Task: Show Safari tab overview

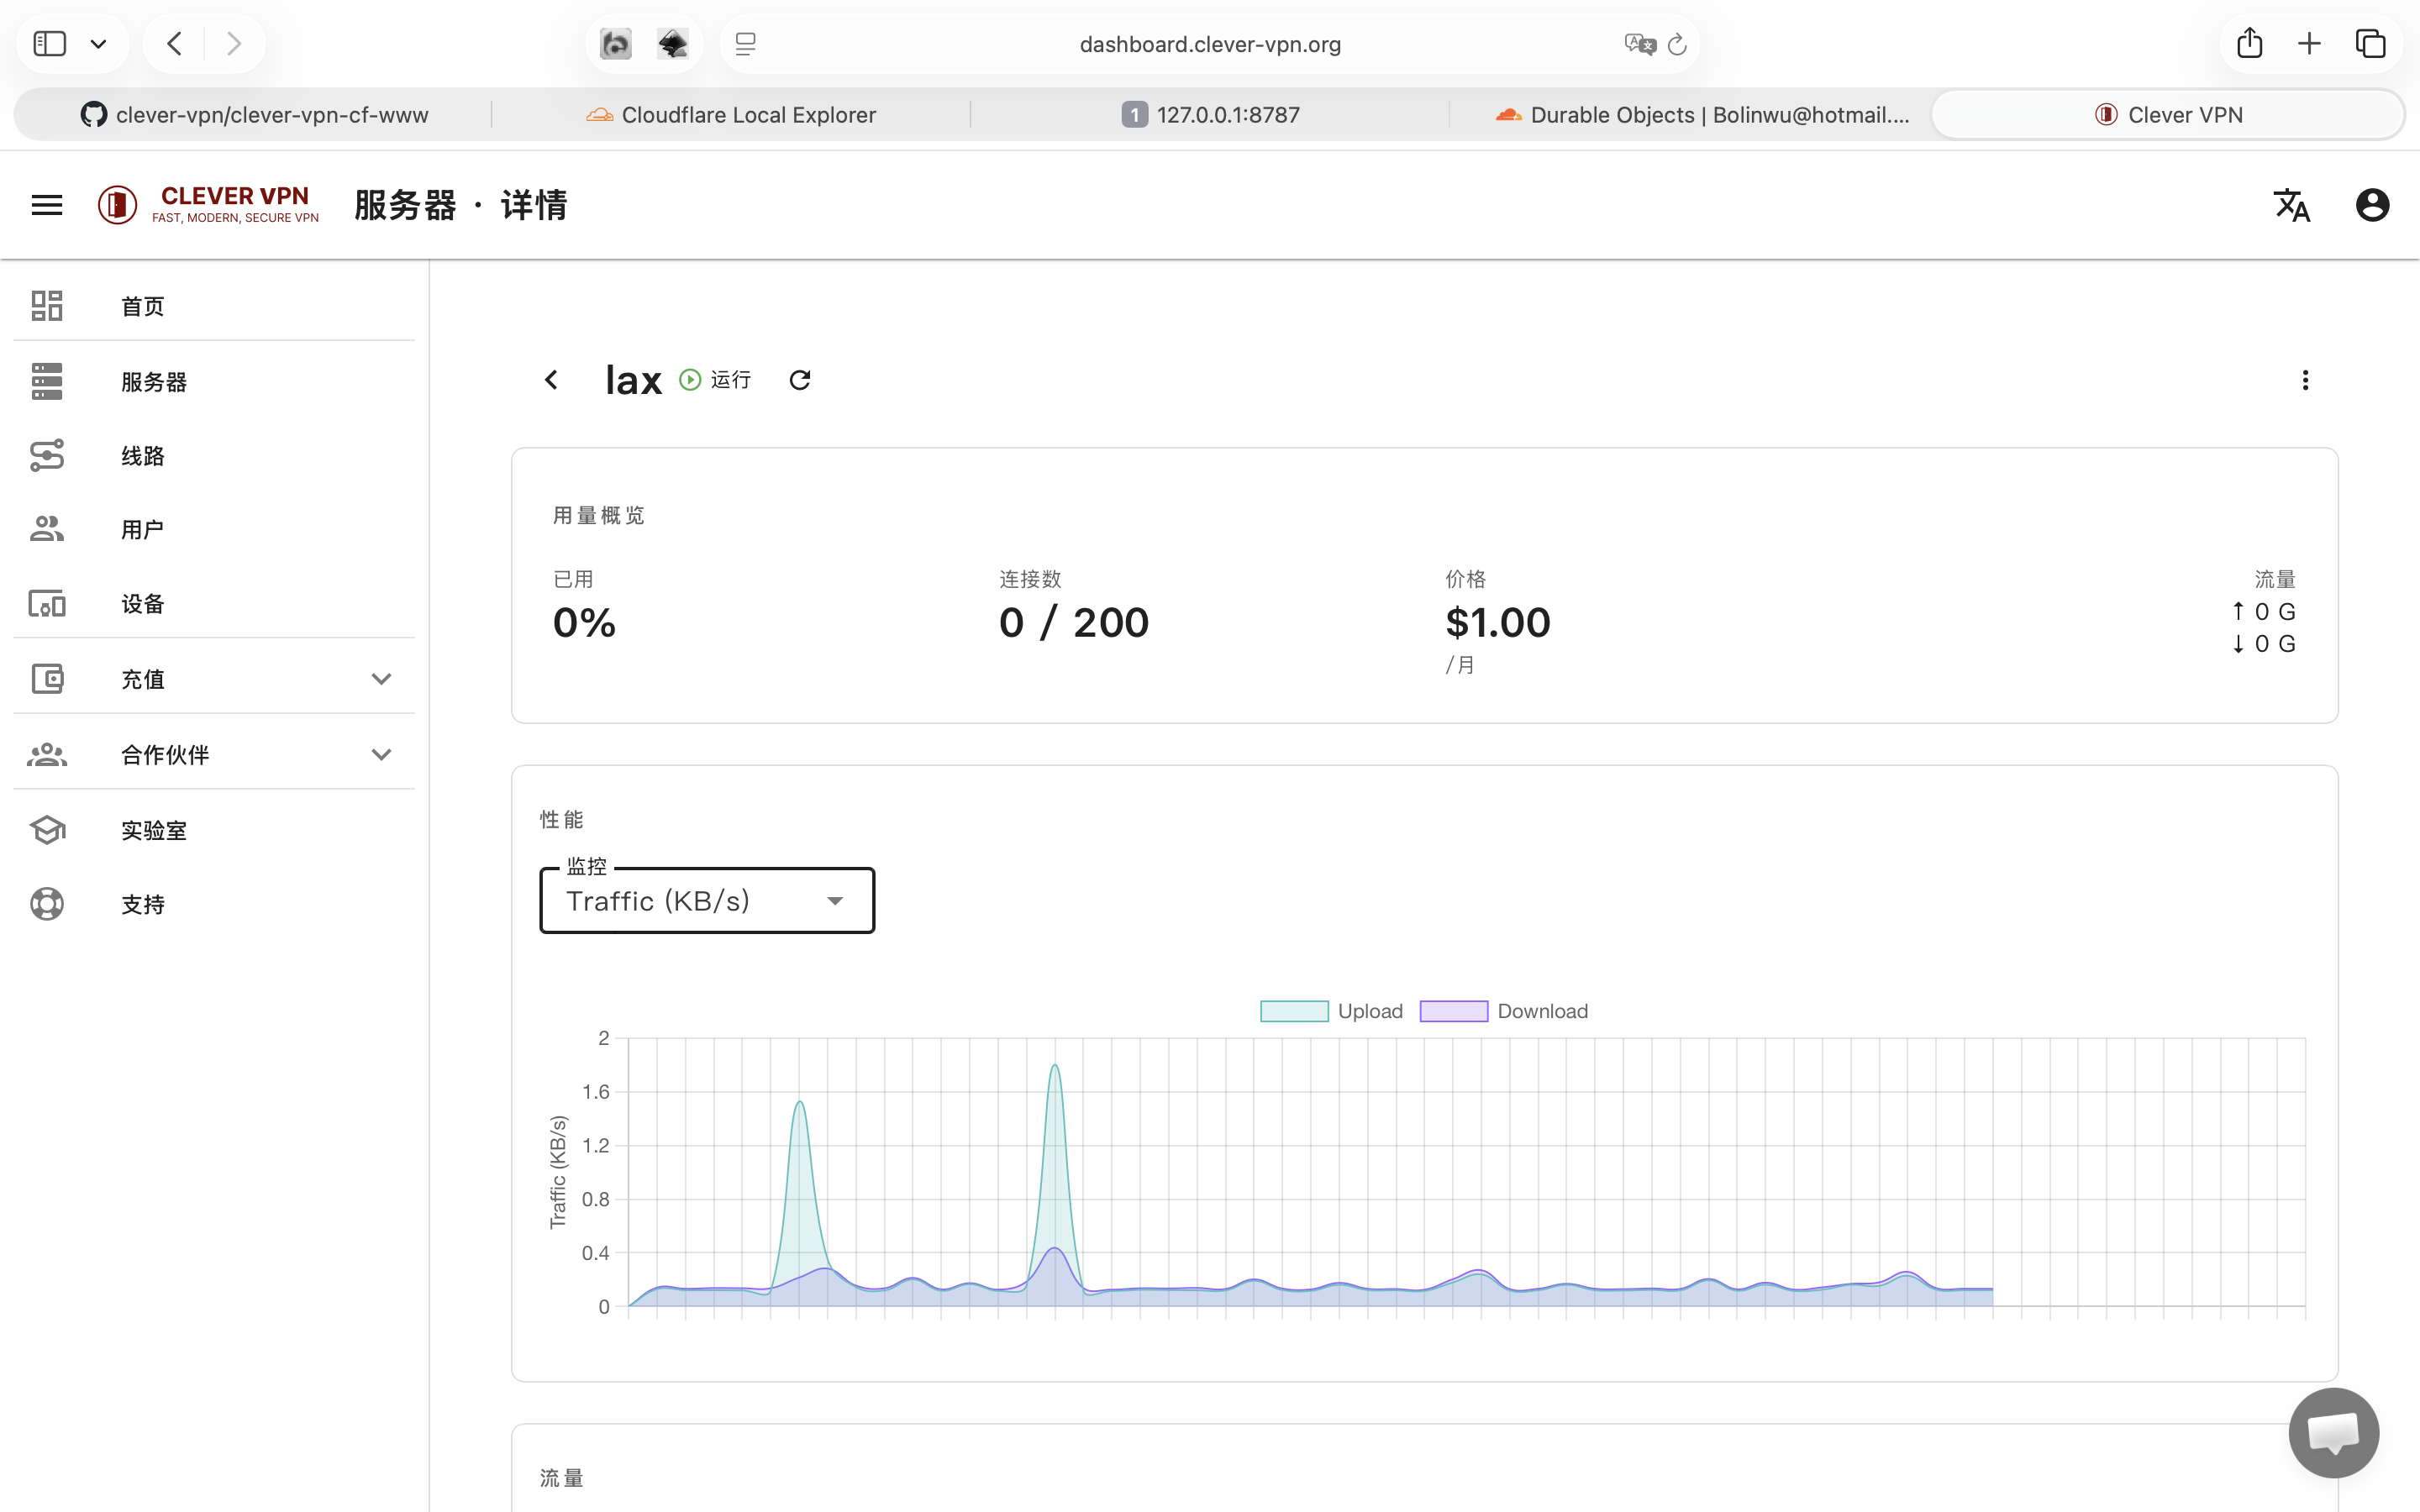Action: 2370,44
